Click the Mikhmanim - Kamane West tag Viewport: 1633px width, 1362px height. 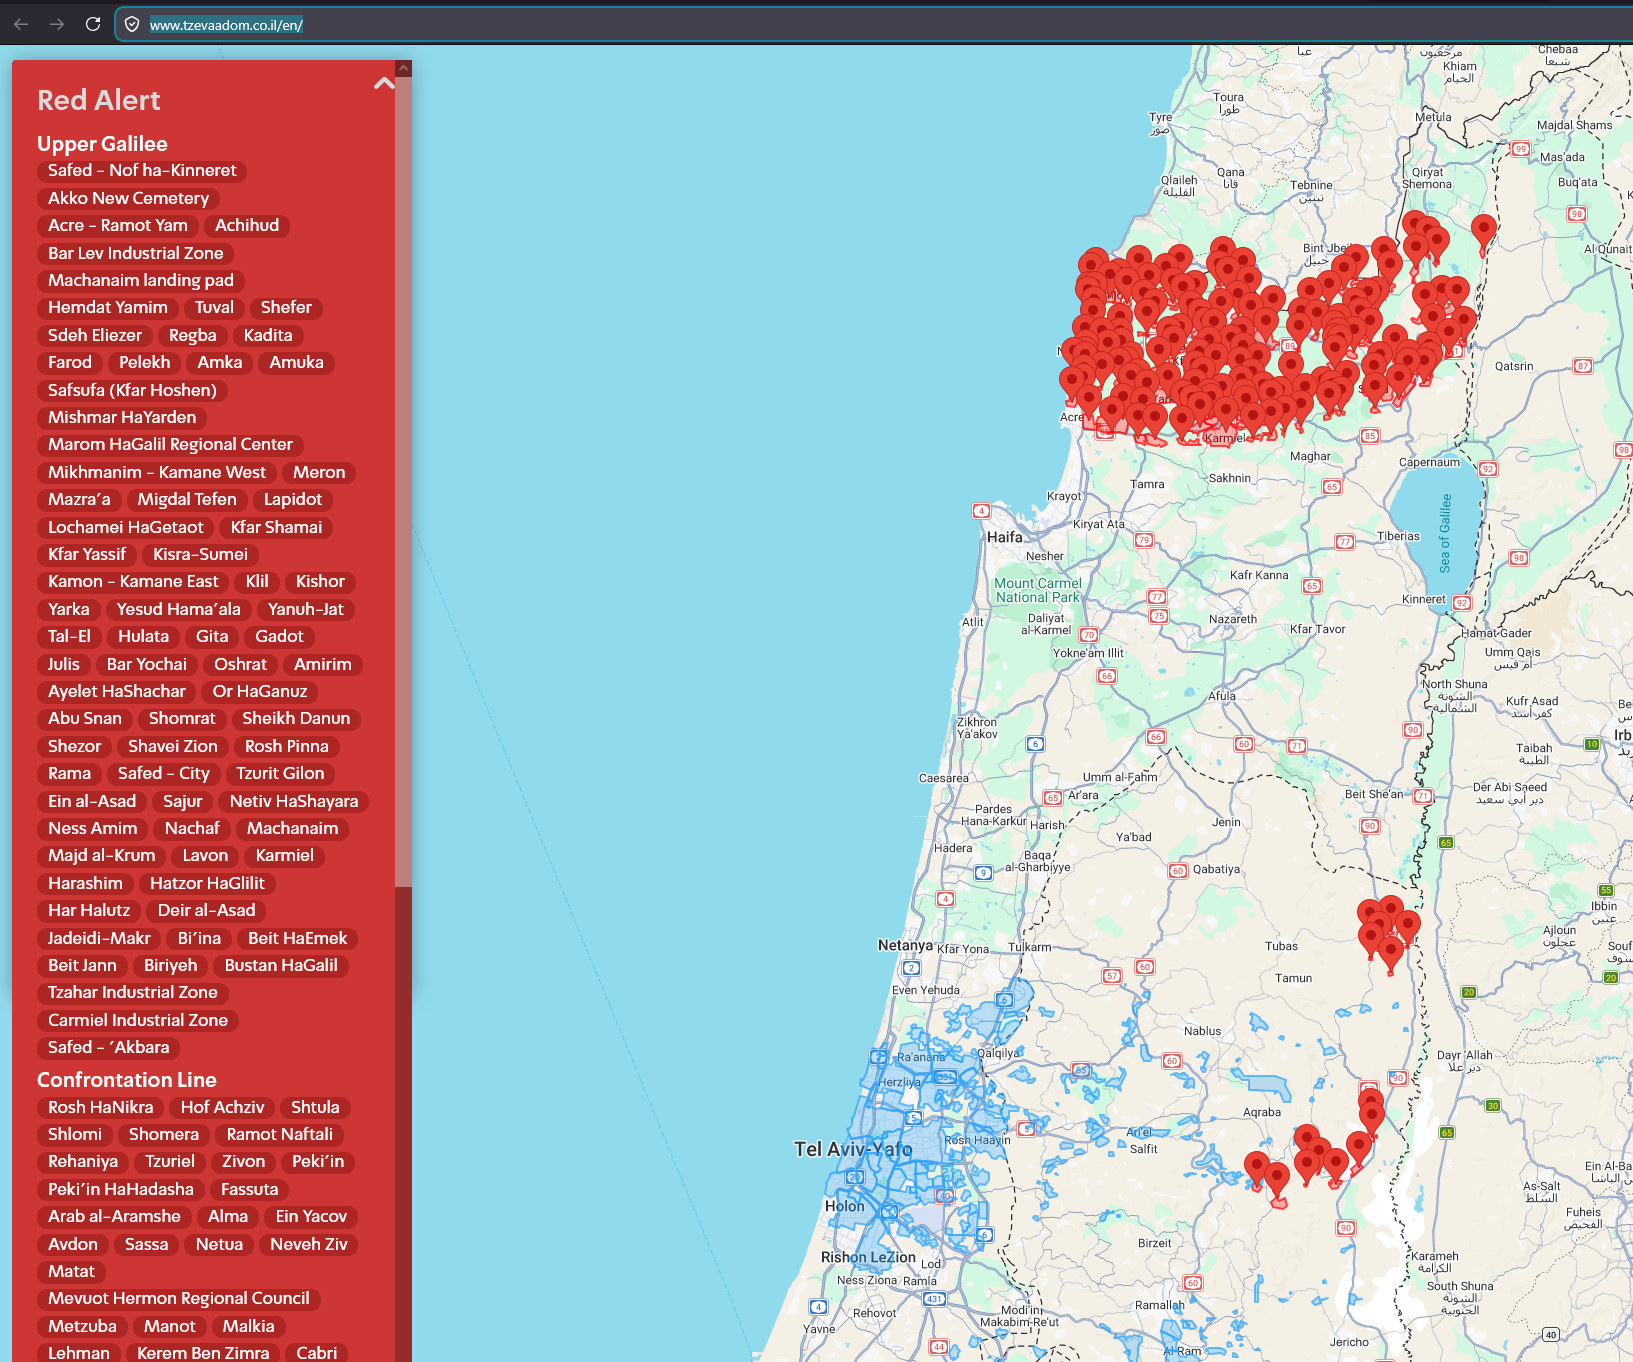pyautogui.click(x=157, y=472)
